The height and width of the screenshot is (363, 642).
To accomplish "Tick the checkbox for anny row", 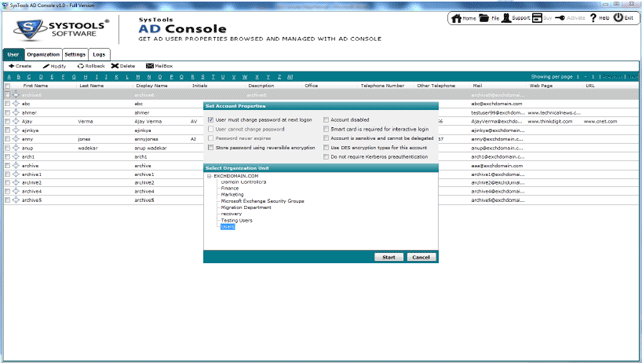I will coord(7,139).
